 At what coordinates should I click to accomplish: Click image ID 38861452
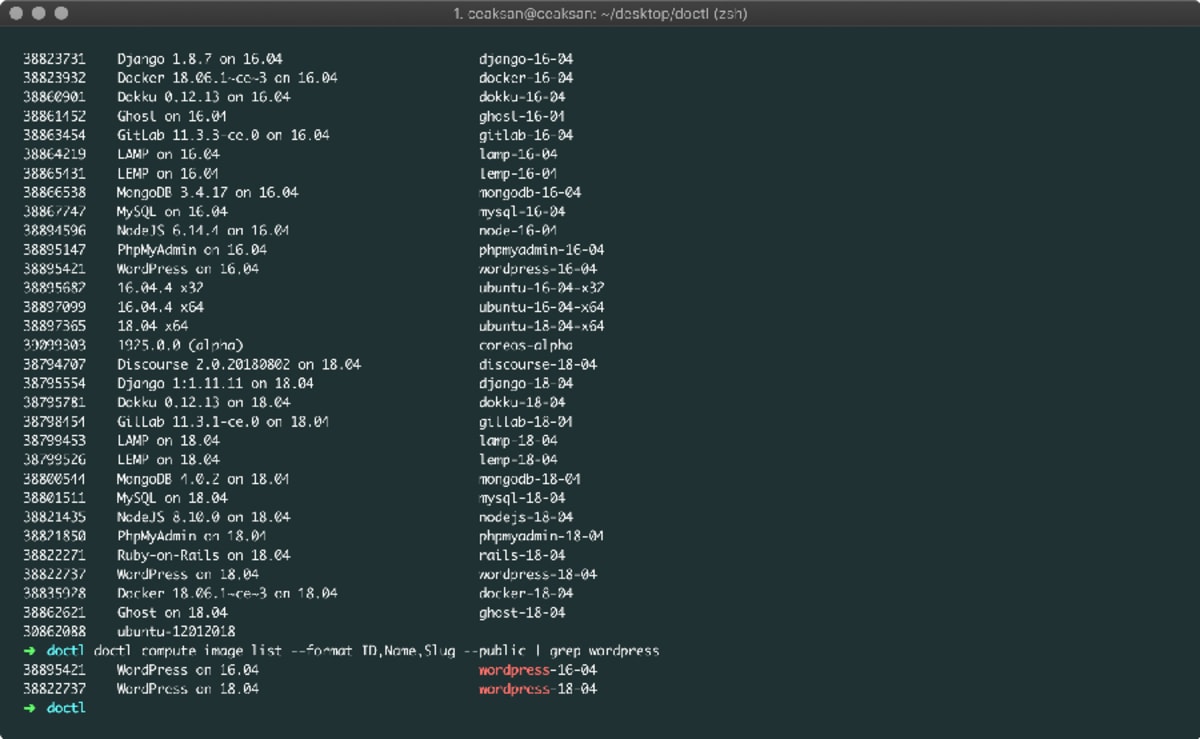[x=54, y=116]
